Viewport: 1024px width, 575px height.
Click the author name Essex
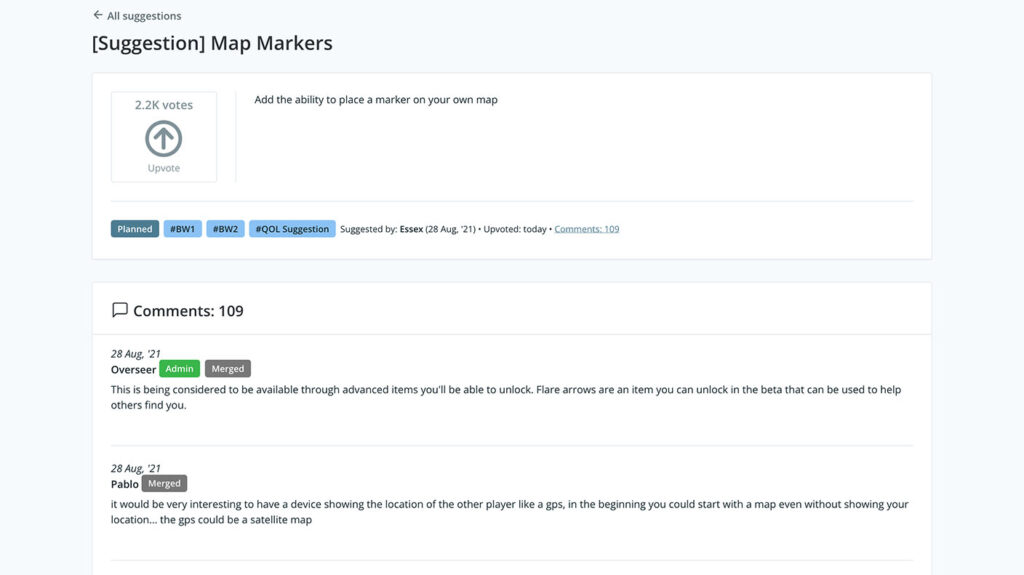[x=411, y=229]
